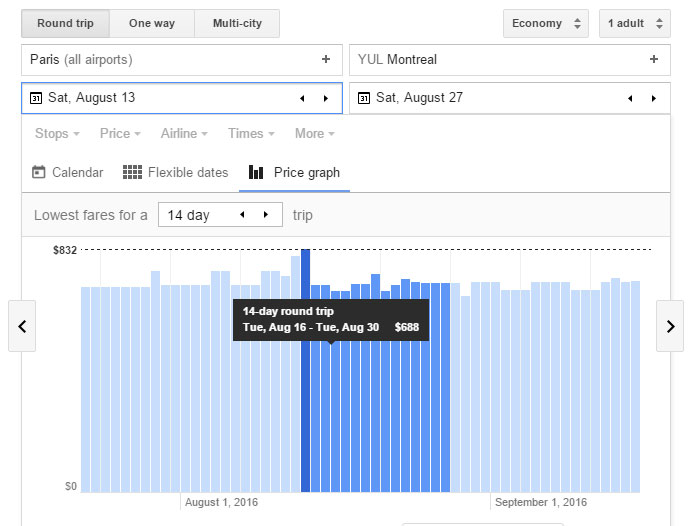The width and height of the screenshot is (696, 526).
Task: Expand the Airline filter
Action: [184, 134]
